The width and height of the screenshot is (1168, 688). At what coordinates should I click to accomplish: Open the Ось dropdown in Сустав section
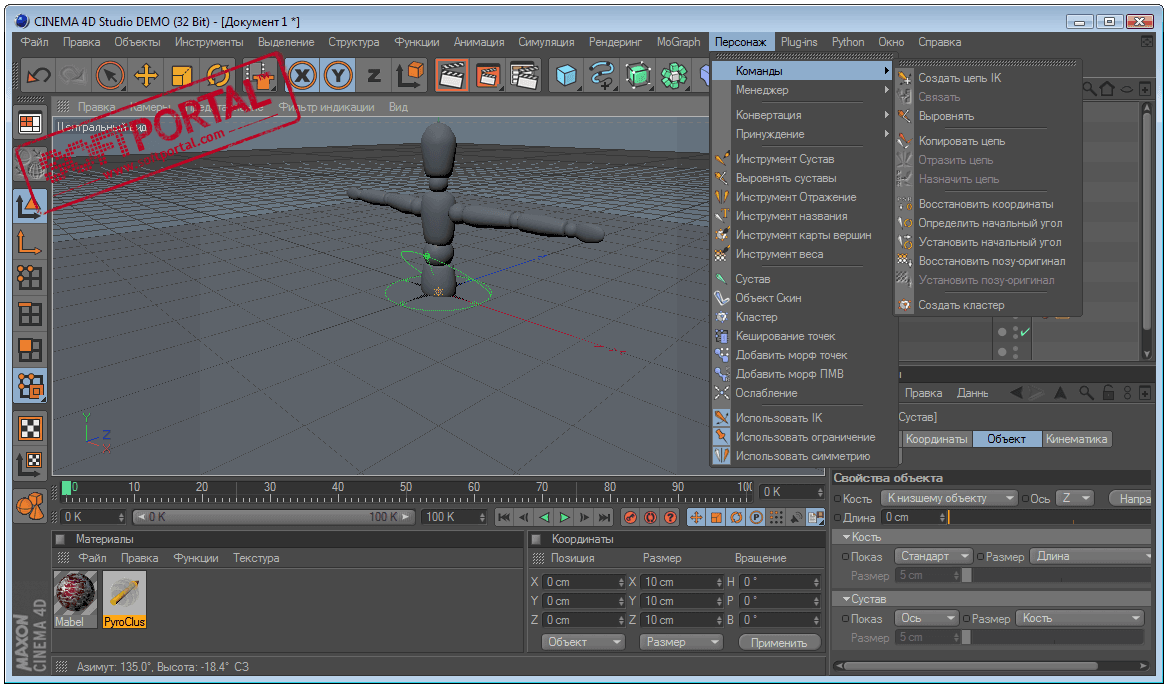926,618
